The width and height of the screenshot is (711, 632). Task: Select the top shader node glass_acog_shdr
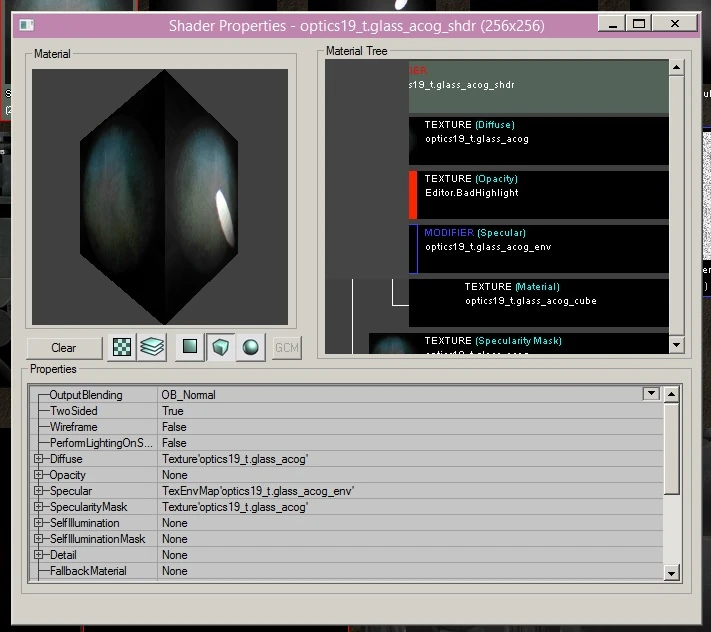[539, 86]
